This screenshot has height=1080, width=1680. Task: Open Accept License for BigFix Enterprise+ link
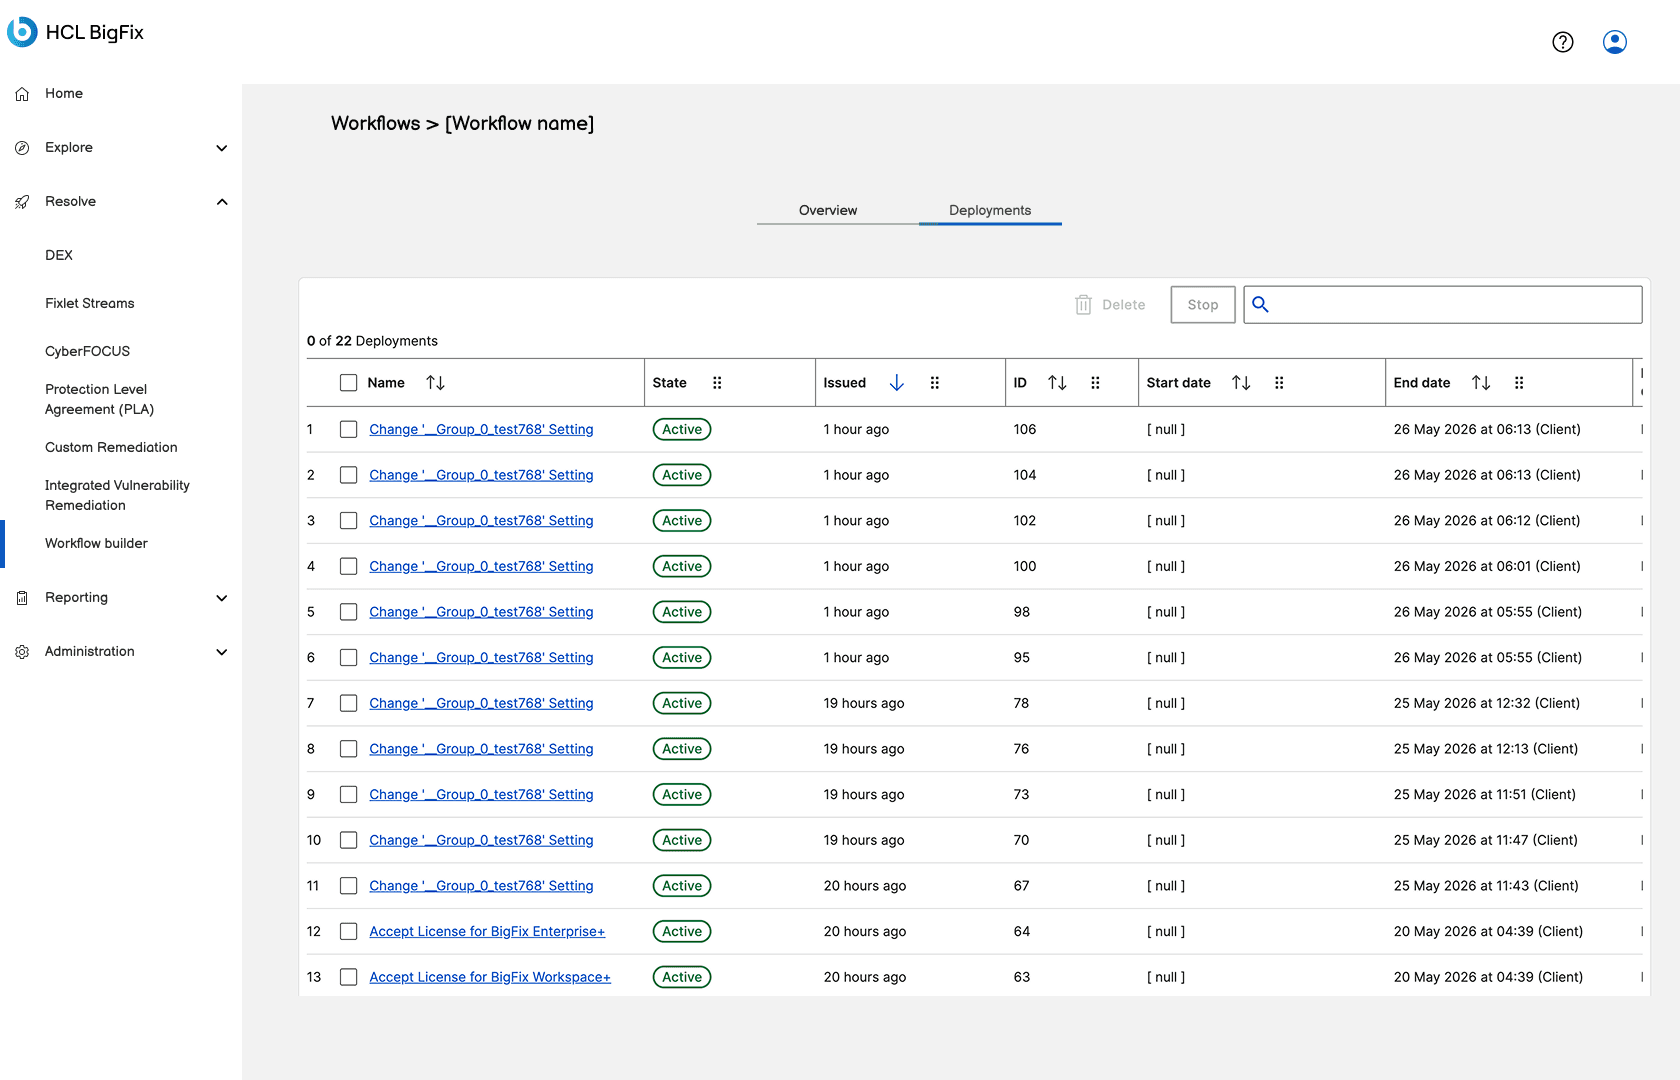(487, 932)
